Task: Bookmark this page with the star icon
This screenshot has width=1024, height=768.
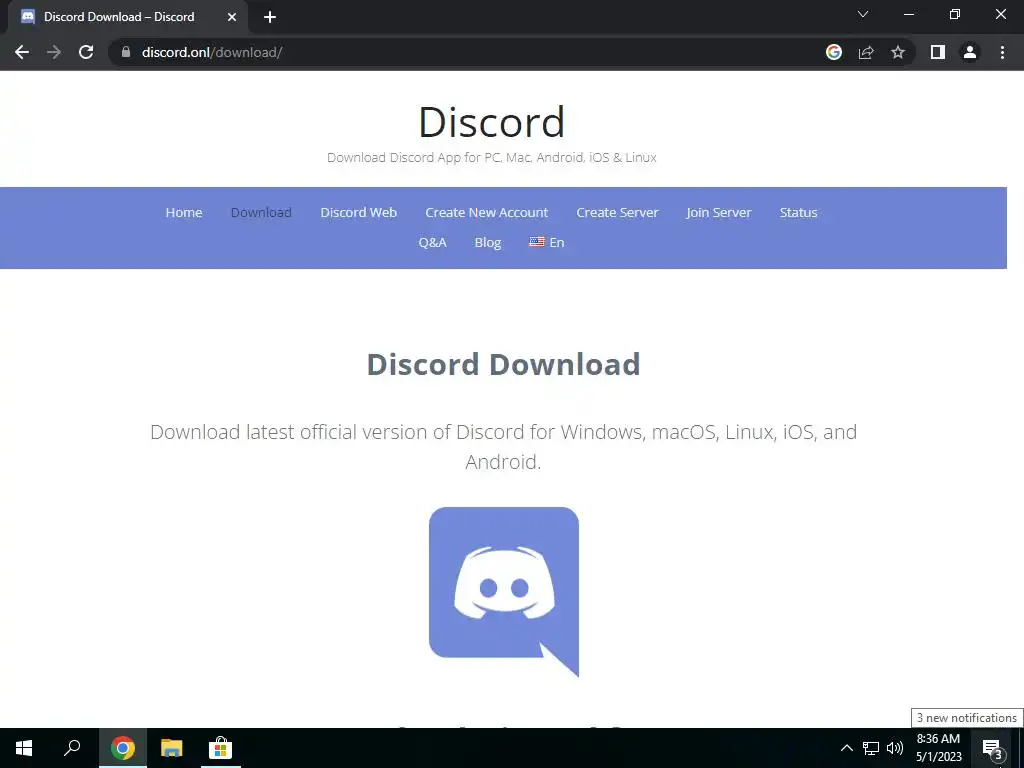Action: tap(898, 52)
